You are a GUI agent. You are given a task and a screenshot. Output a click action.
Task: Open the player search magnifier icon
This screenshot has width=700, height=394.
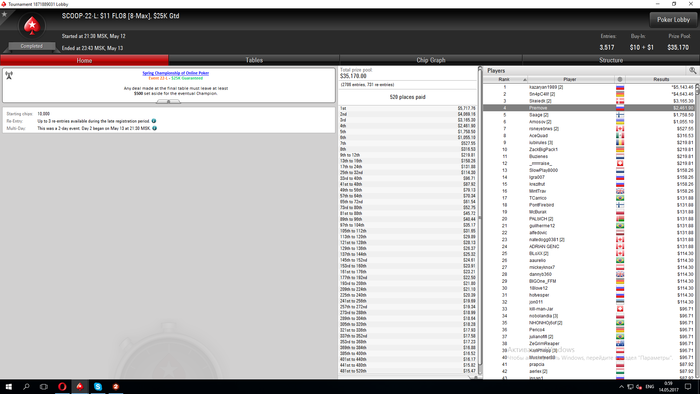point(692,71)
